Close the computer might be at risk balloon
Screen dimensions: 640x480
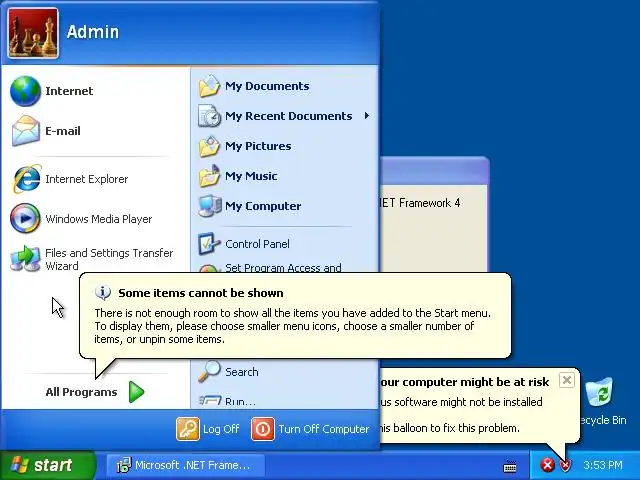[567, 380]
